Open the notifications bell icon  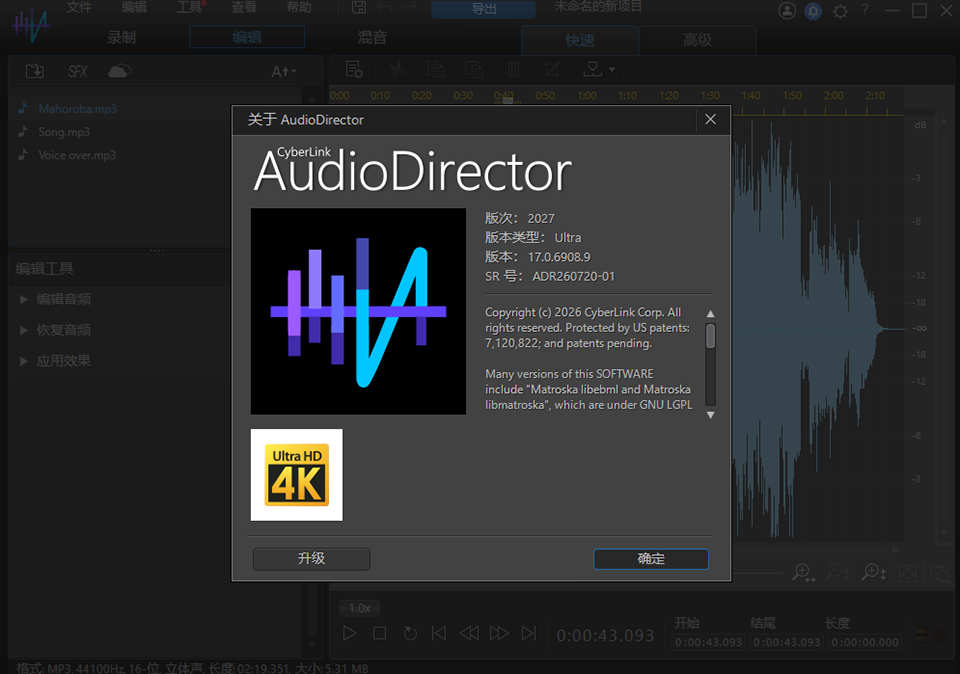click(x=813, y=11)
